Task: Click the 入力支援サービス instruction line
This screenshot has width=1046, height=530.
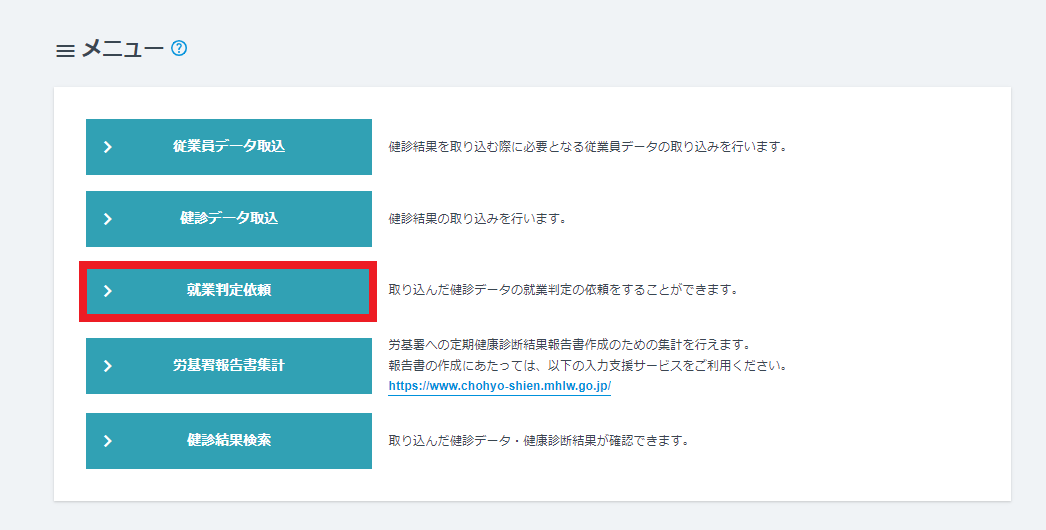Action: [589, 365]
